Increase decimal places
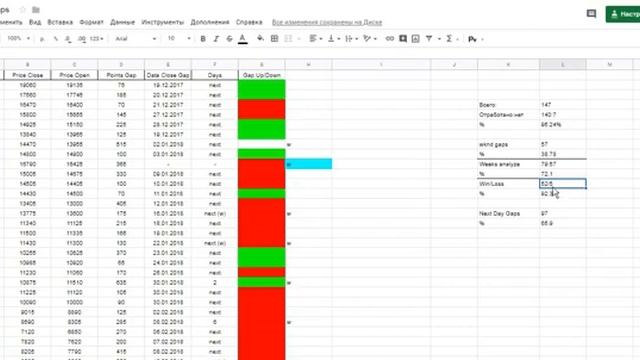Screen dimensions: 640x360 pos(81,39)
